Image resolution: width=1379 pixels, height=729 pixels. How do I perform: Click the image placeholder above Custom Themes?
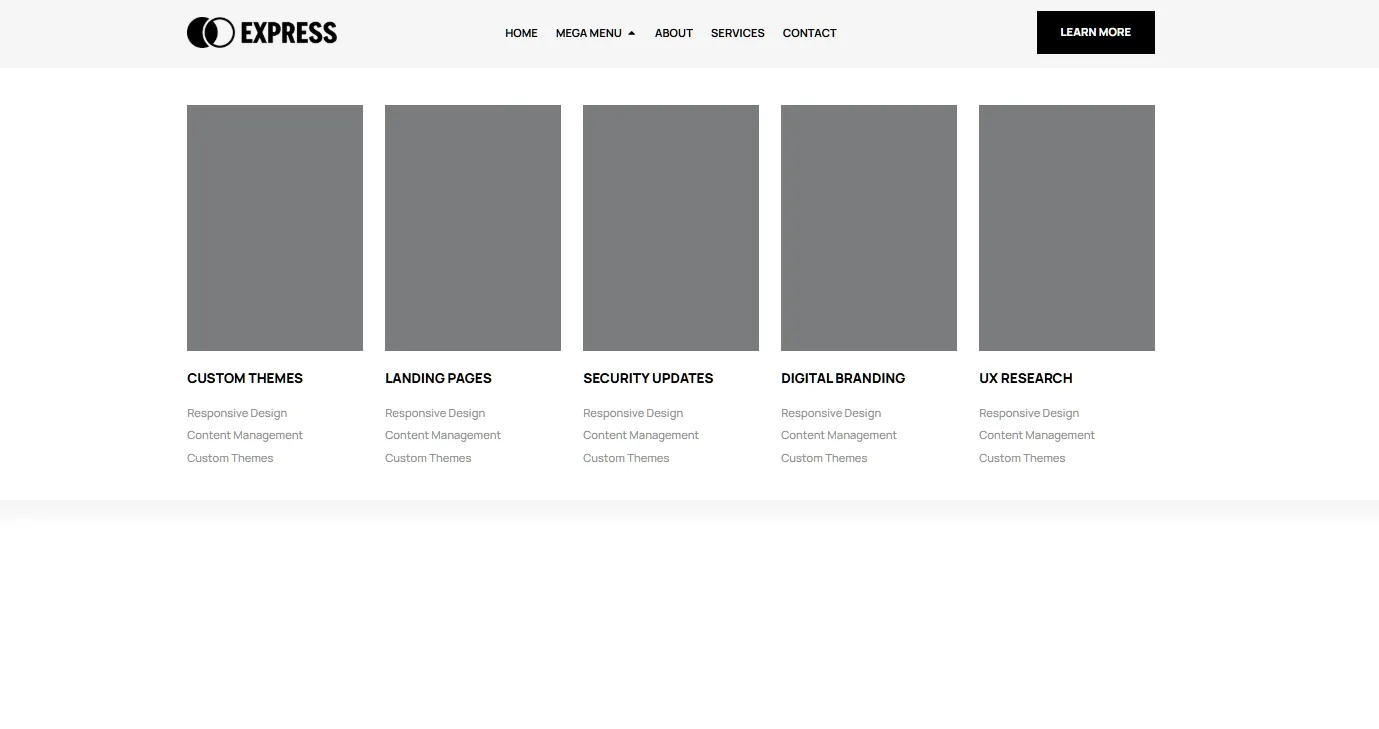point(275,228)
